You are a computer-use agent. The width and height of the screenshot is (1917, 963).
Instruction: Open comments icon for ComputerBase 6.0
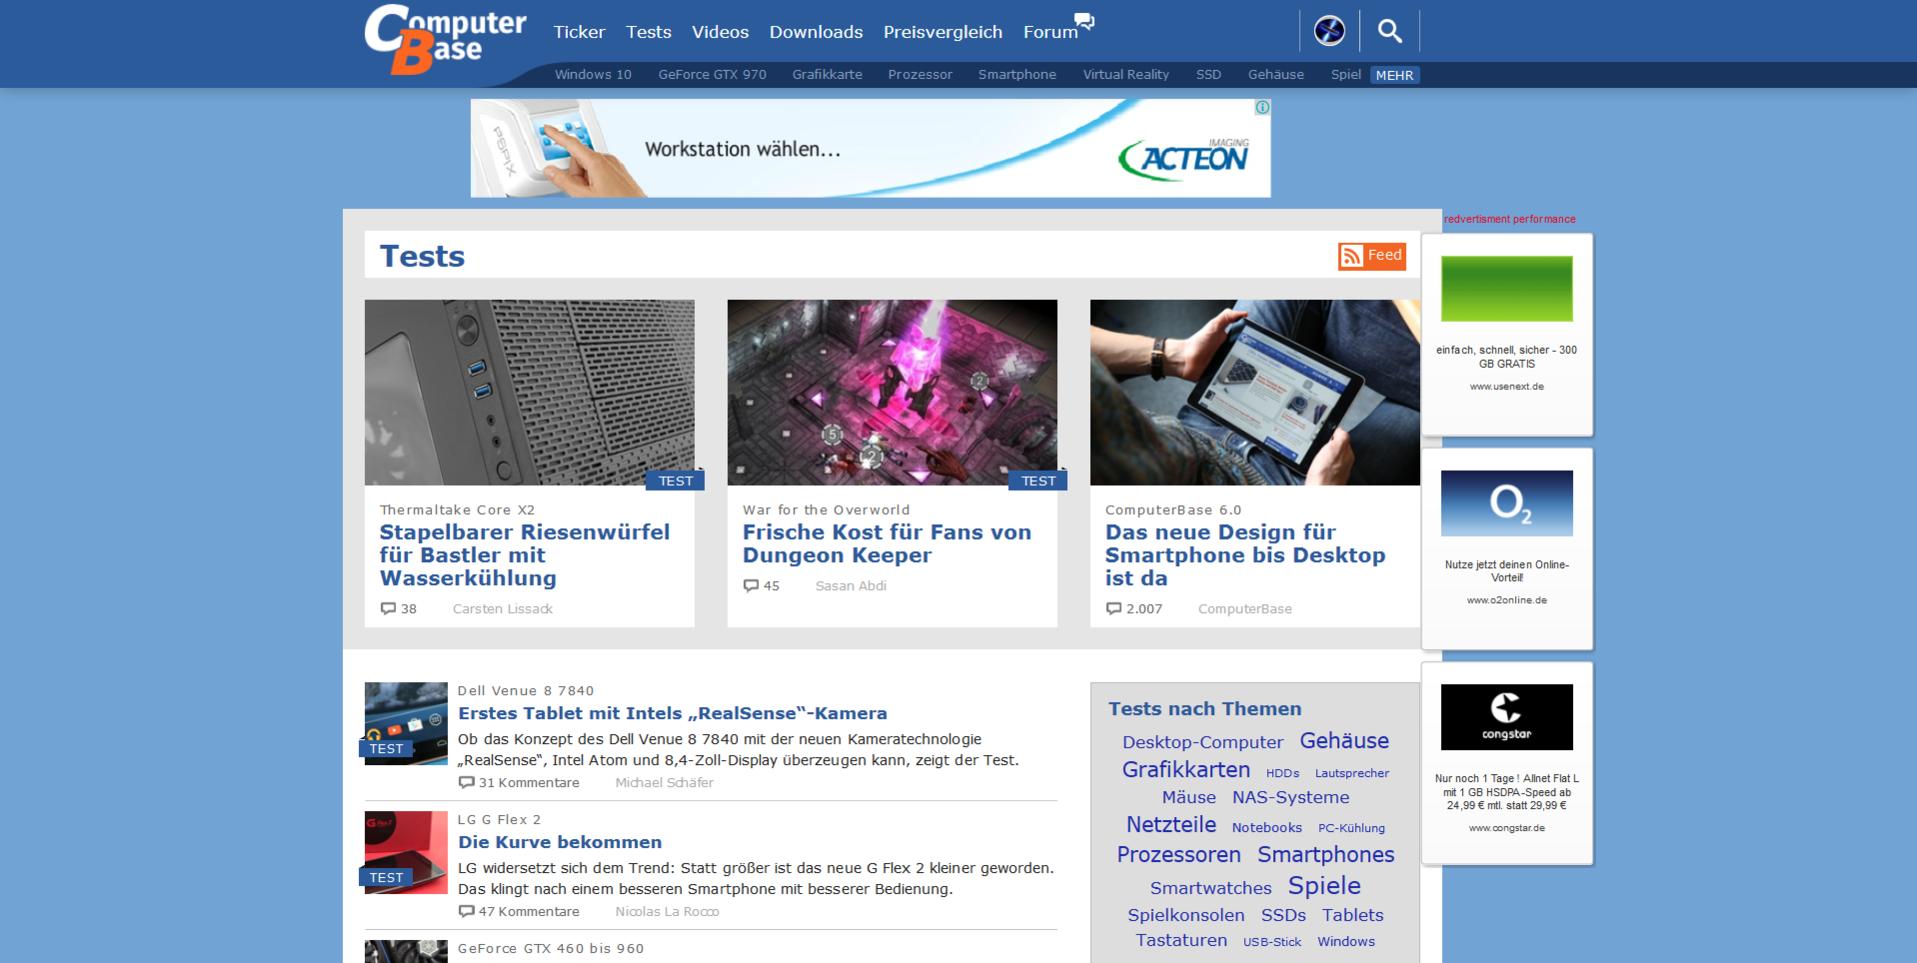click(1114, 608)
